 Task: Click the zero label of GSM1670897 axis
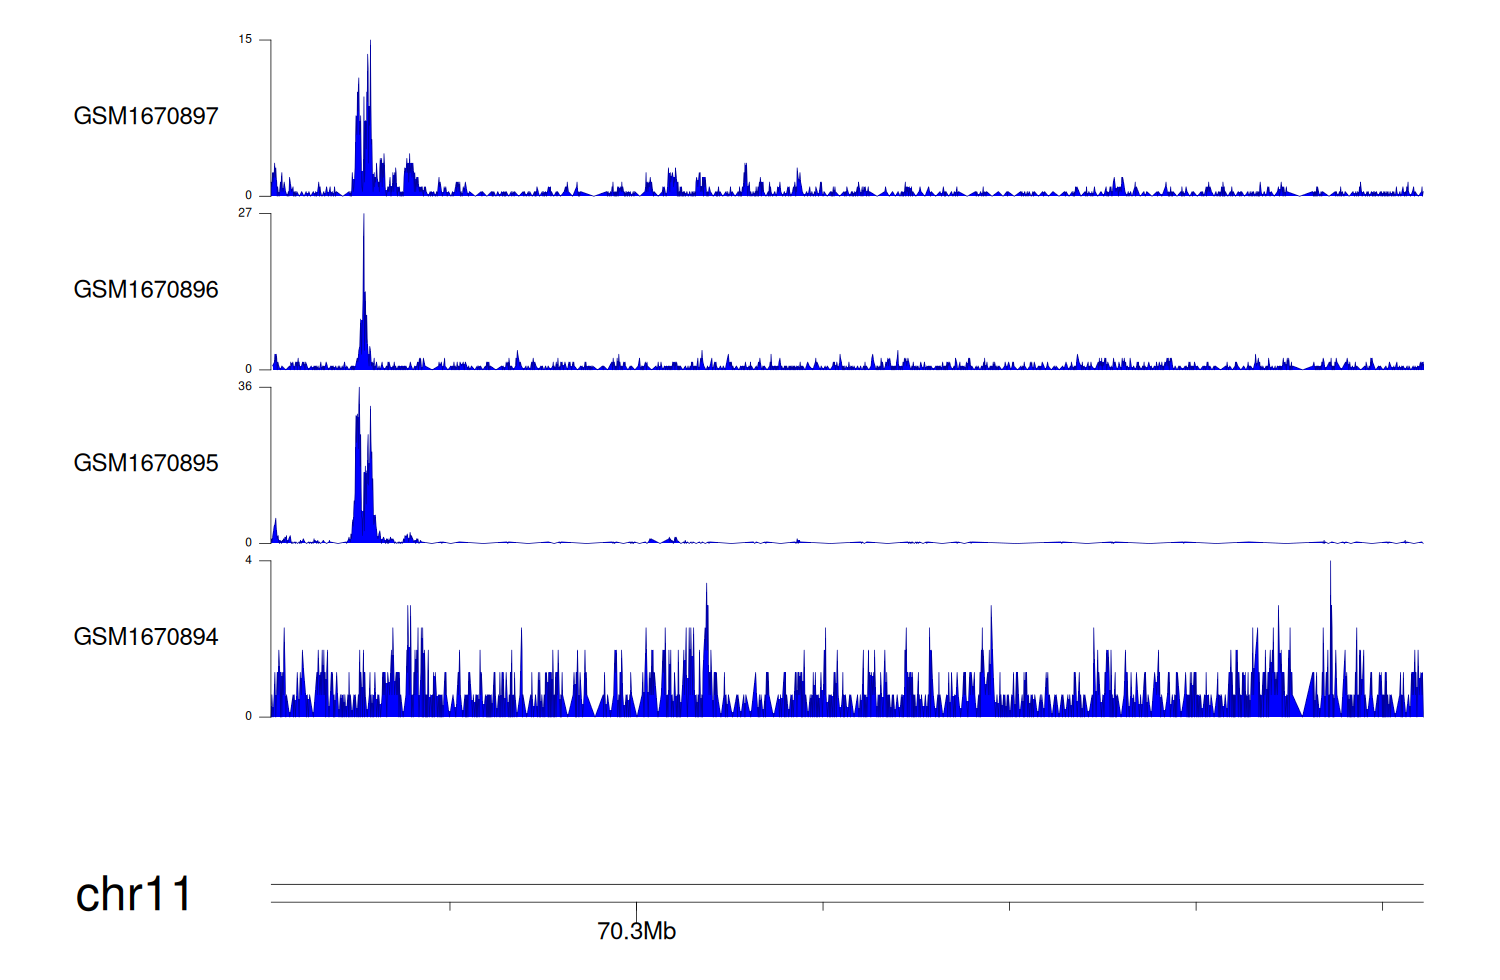click(249, 195)
